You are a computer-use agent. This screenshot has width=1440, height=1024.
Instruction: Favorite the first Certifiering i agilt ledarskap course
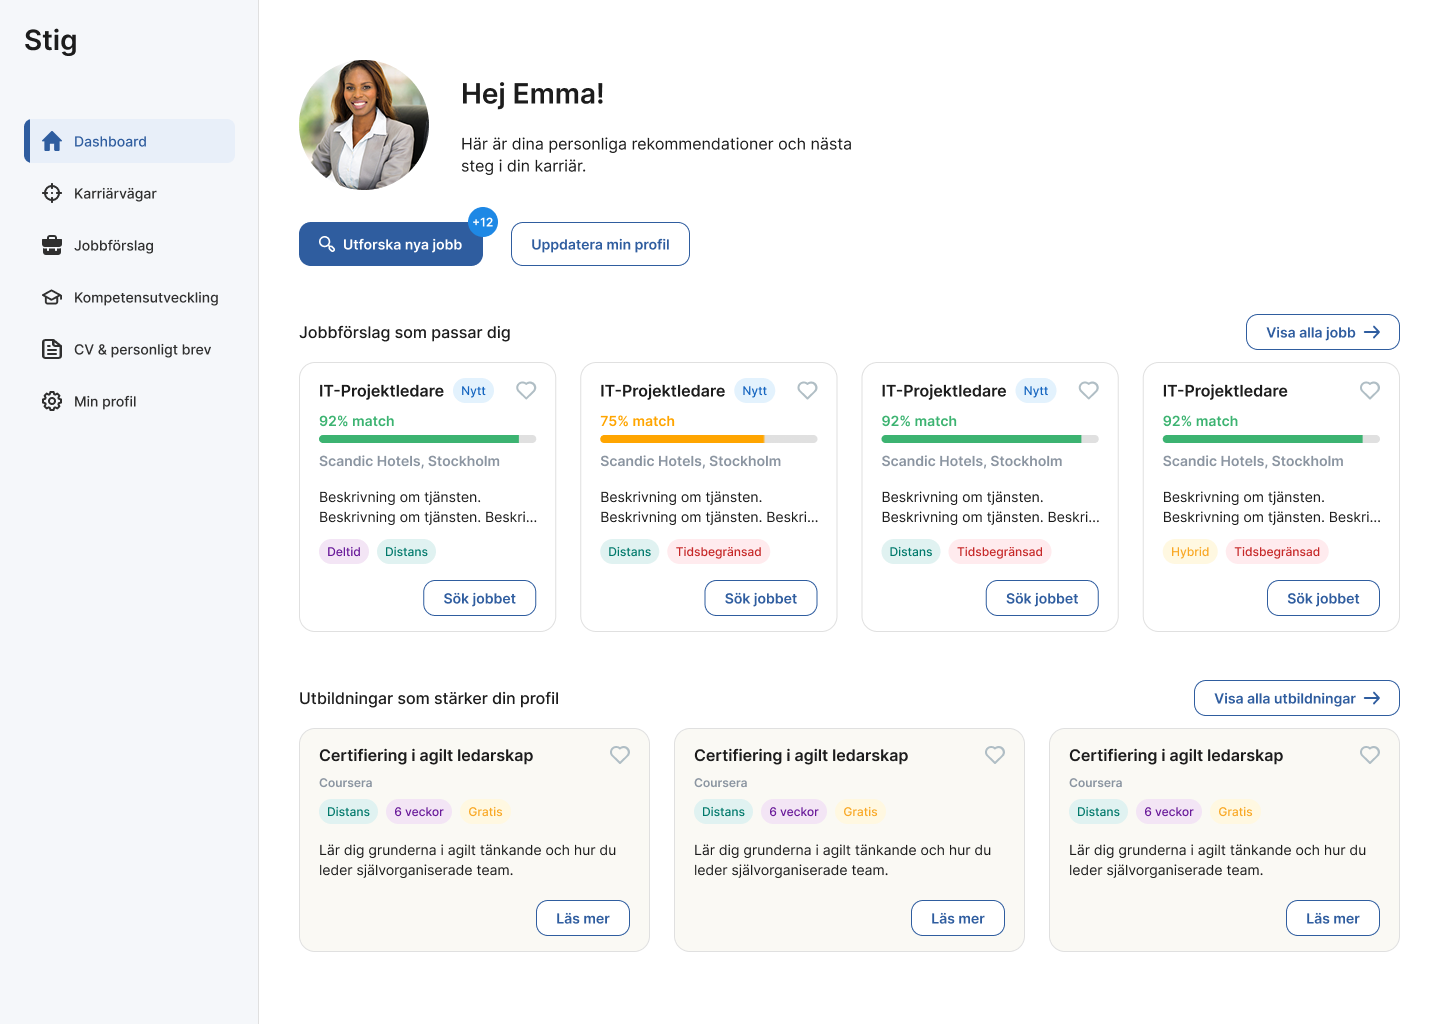619,755
